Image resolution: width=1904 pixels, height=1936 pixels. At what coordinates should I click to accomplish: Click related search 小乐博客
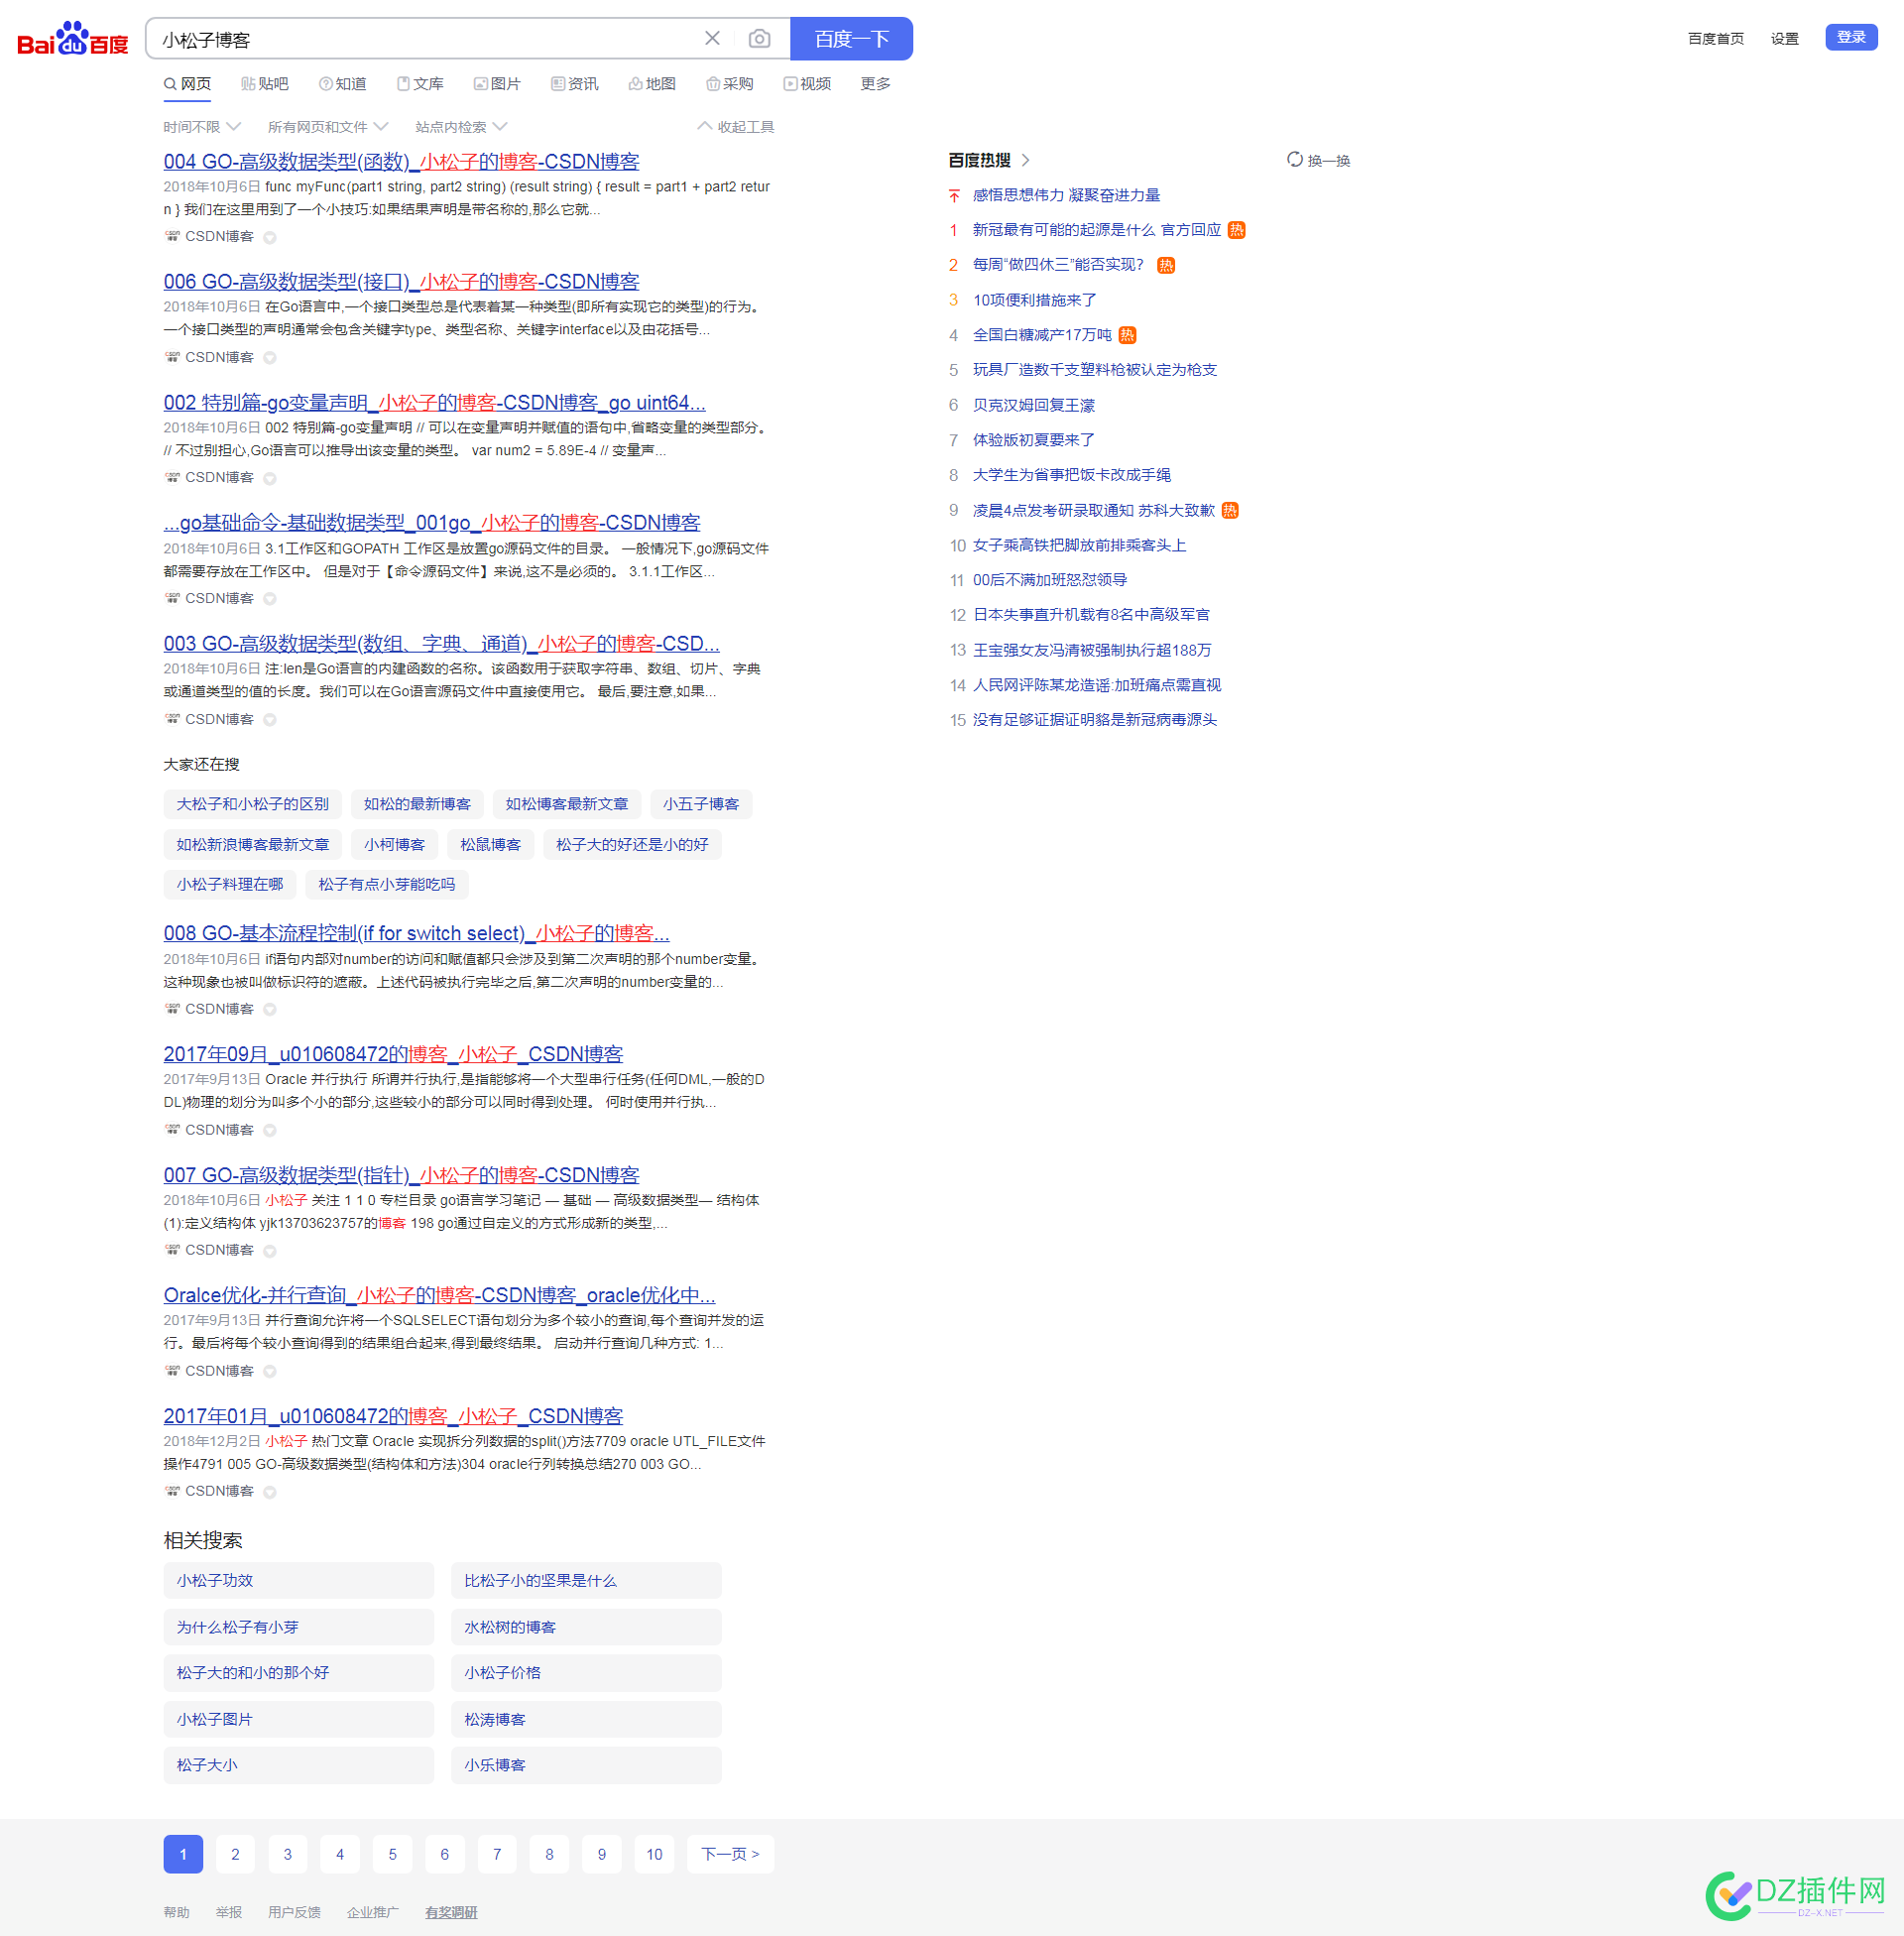pos(586,1765)
